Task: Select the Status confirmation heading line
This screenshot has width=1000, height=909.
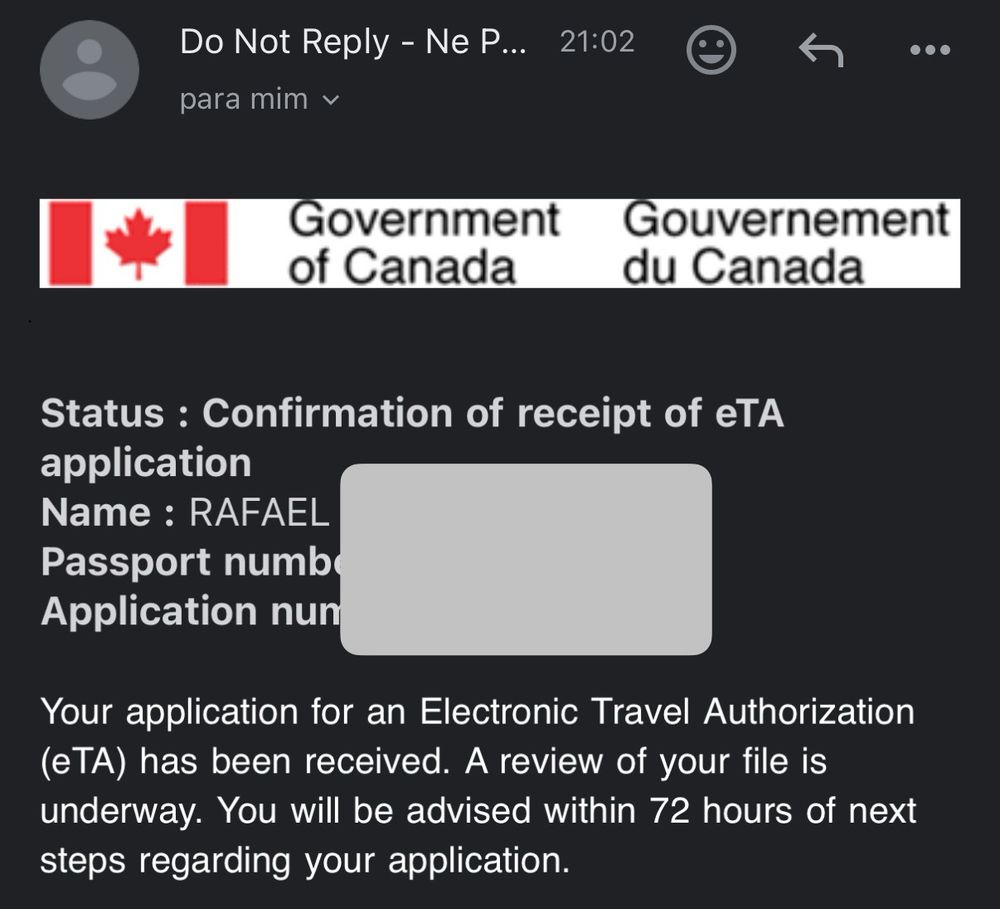Action: 412,438
